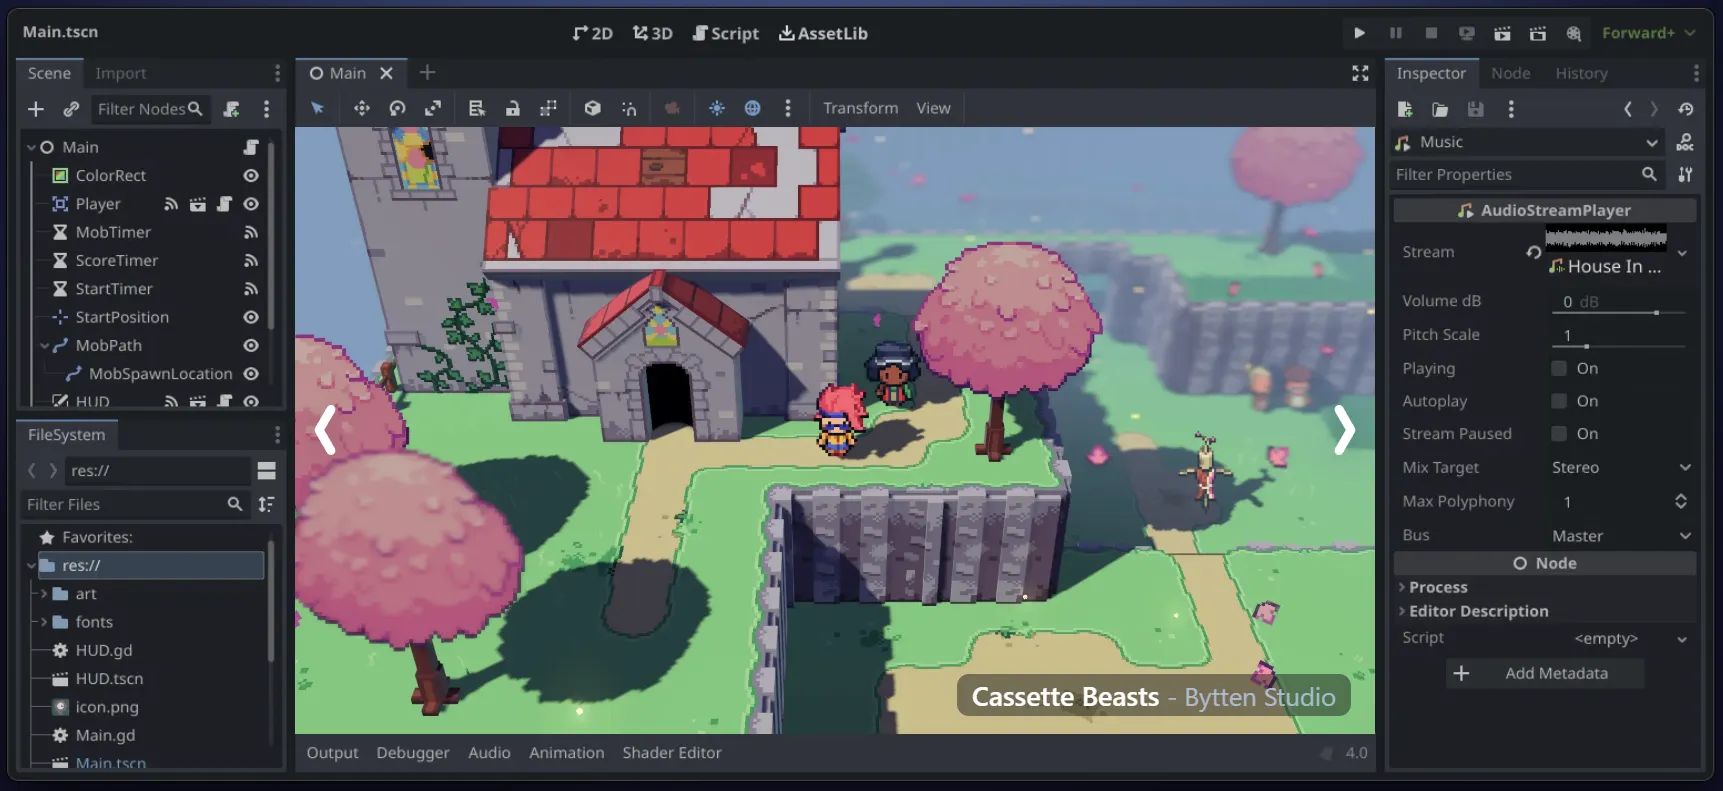Adjust the Volume dB slider

point(1620,313)
